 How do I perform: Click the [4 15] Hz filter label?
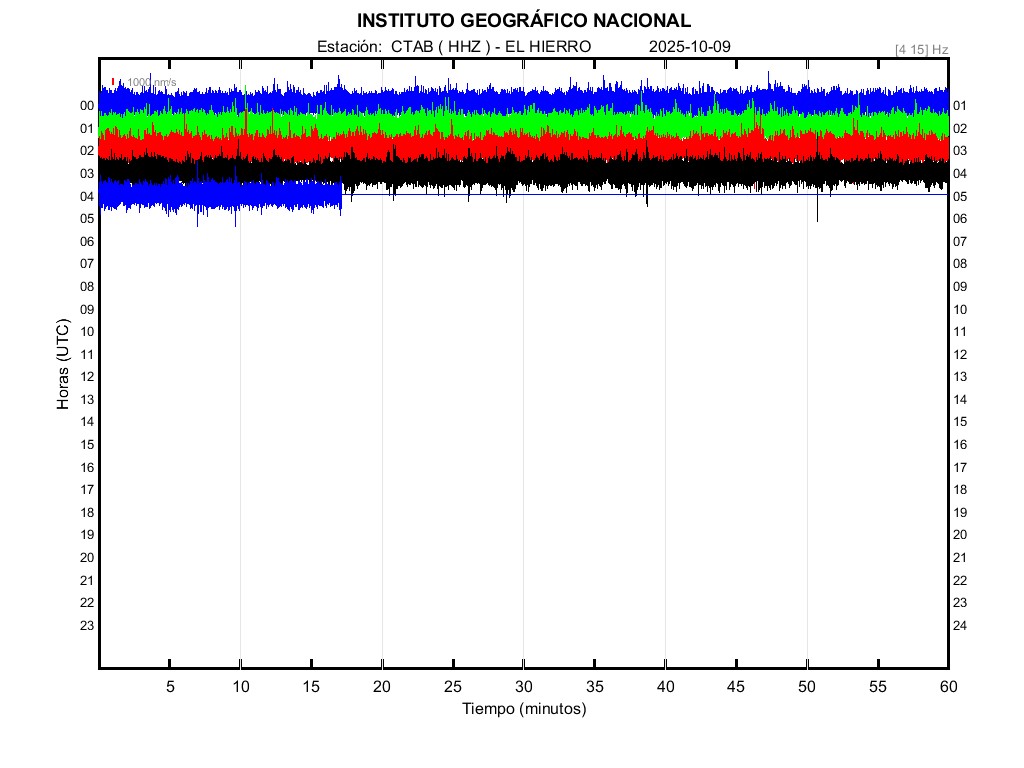[921, 49]
